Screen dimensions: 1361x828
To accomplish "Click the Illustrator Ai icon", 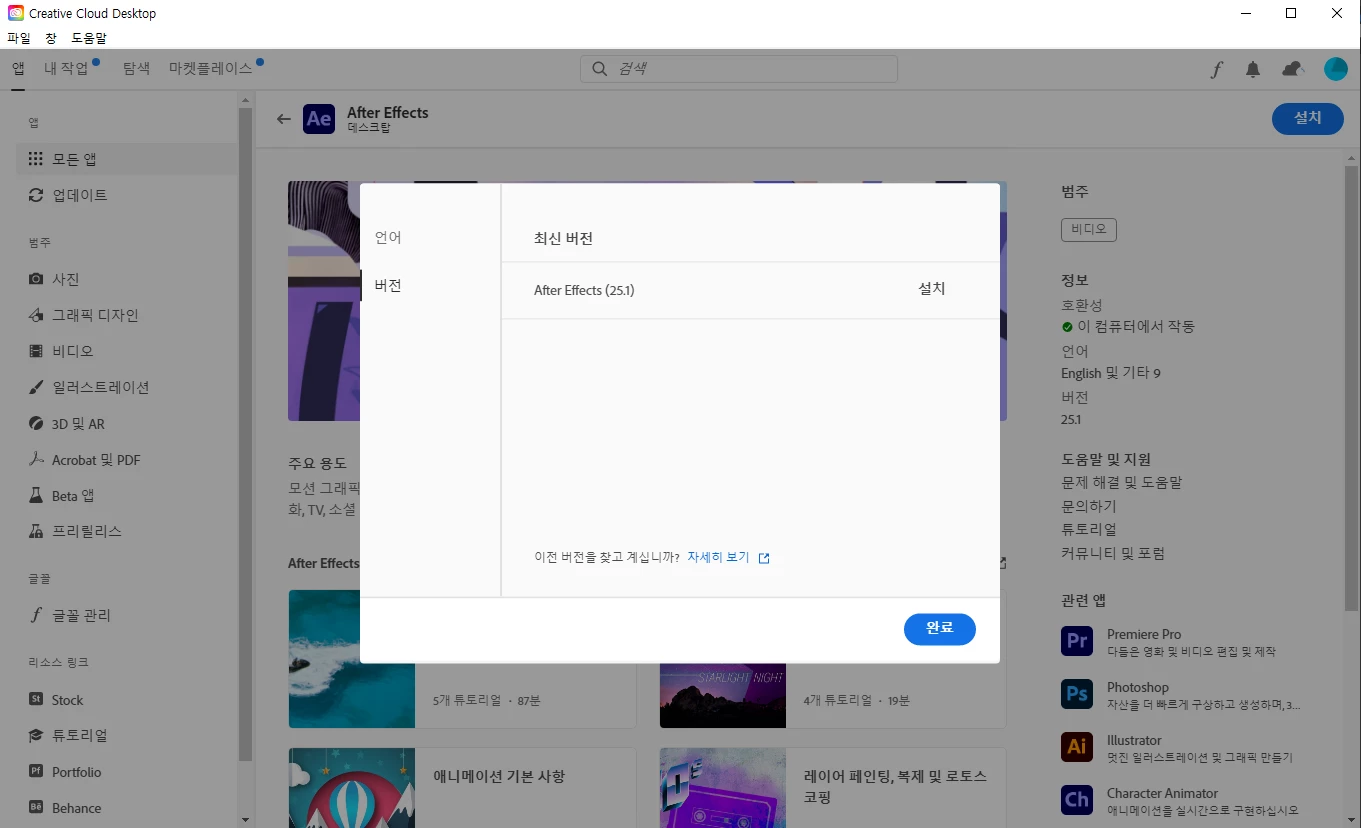I will [1077, 746].
